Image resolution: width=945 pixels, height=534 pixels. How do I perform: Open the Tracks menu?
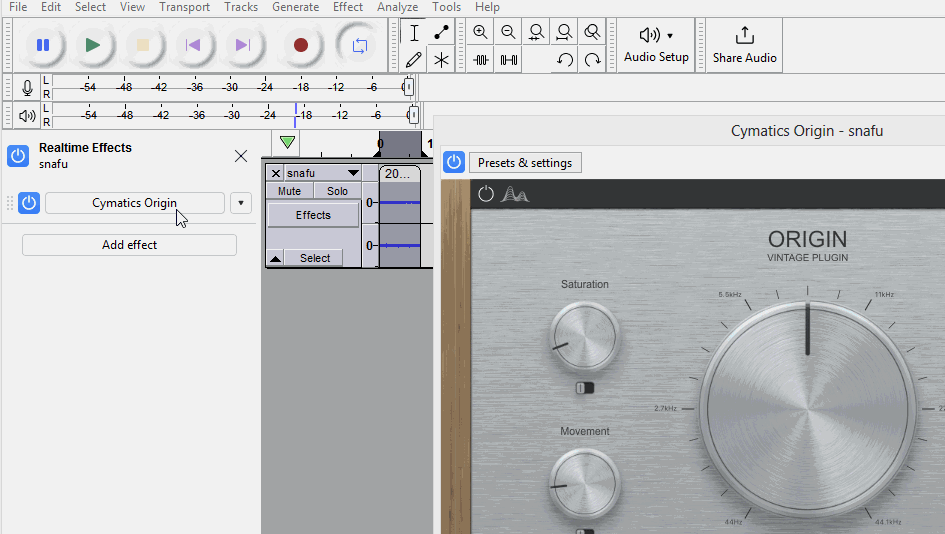pyautogui.click(x=241, y=7)
